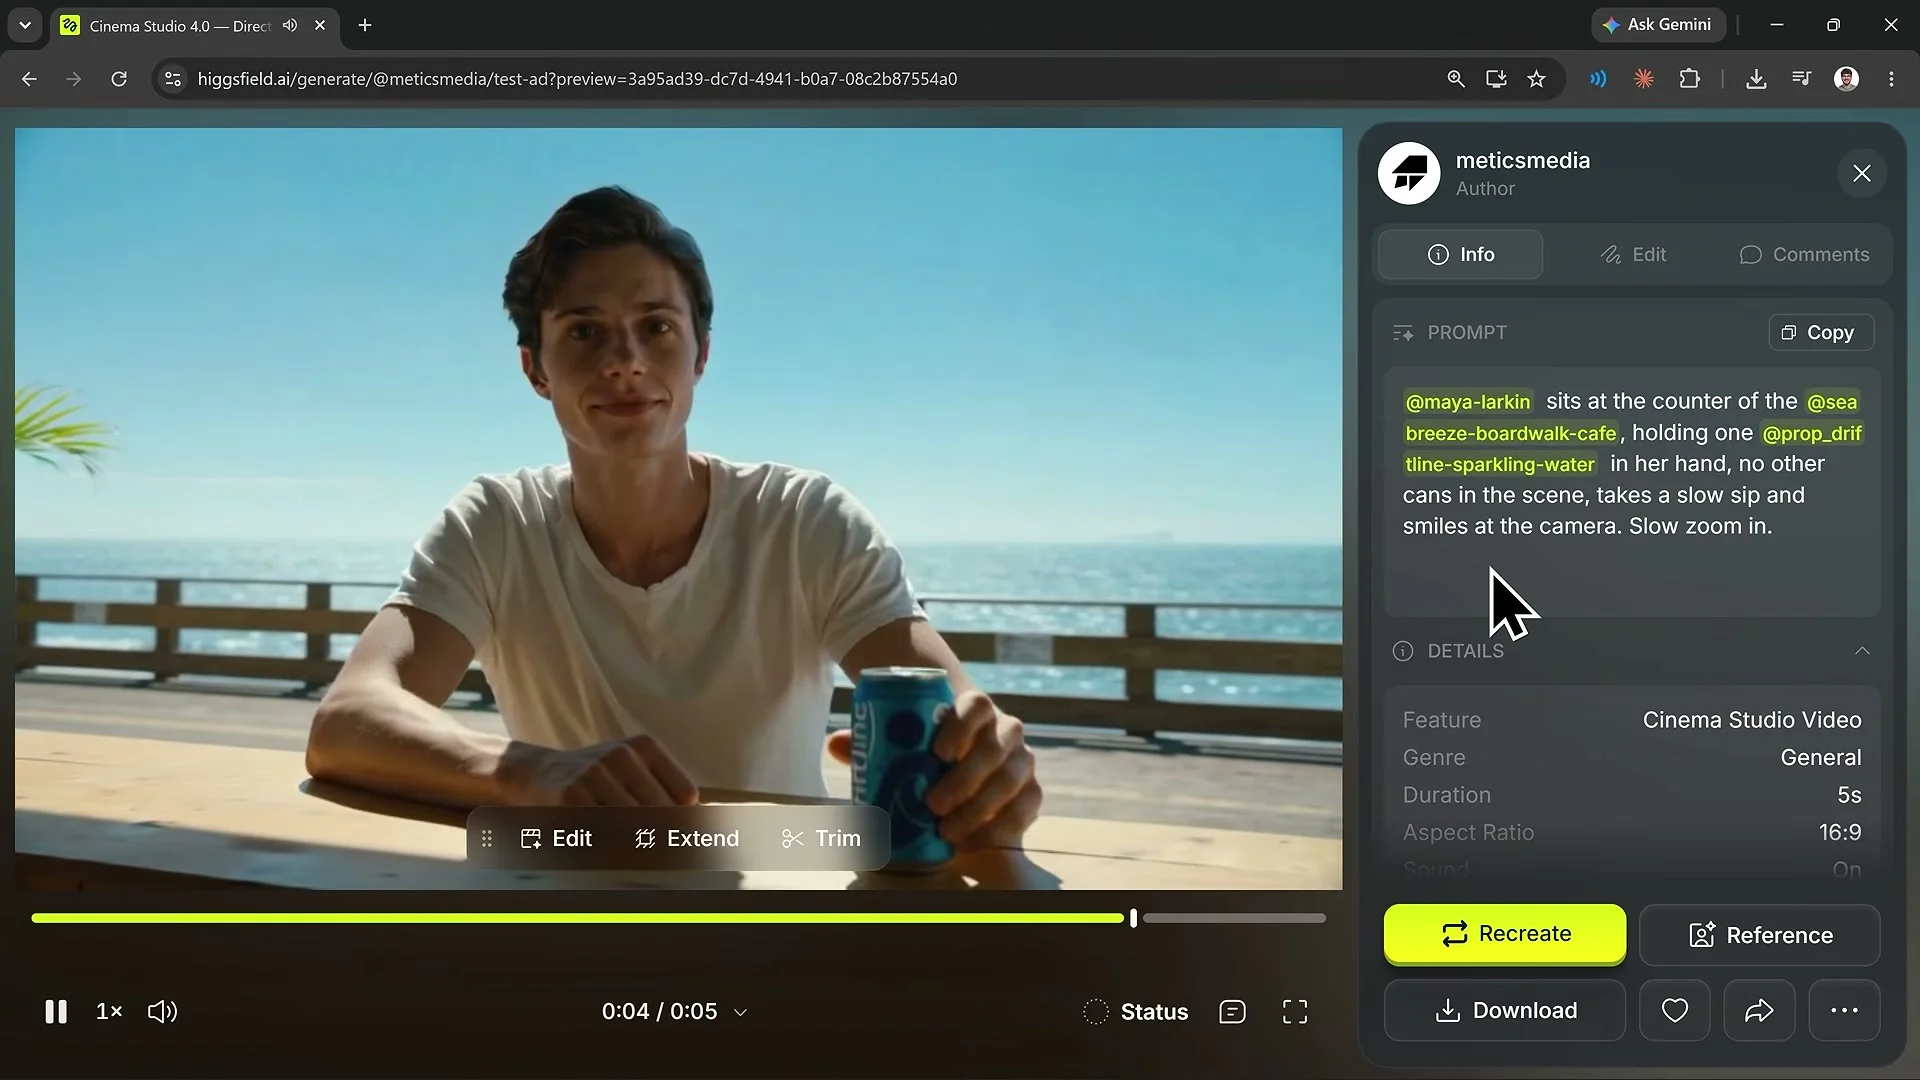The height and width of the screenshot is (1080, 1920).
Task: Pause the video playback
Action: [x=56, y=1011]
